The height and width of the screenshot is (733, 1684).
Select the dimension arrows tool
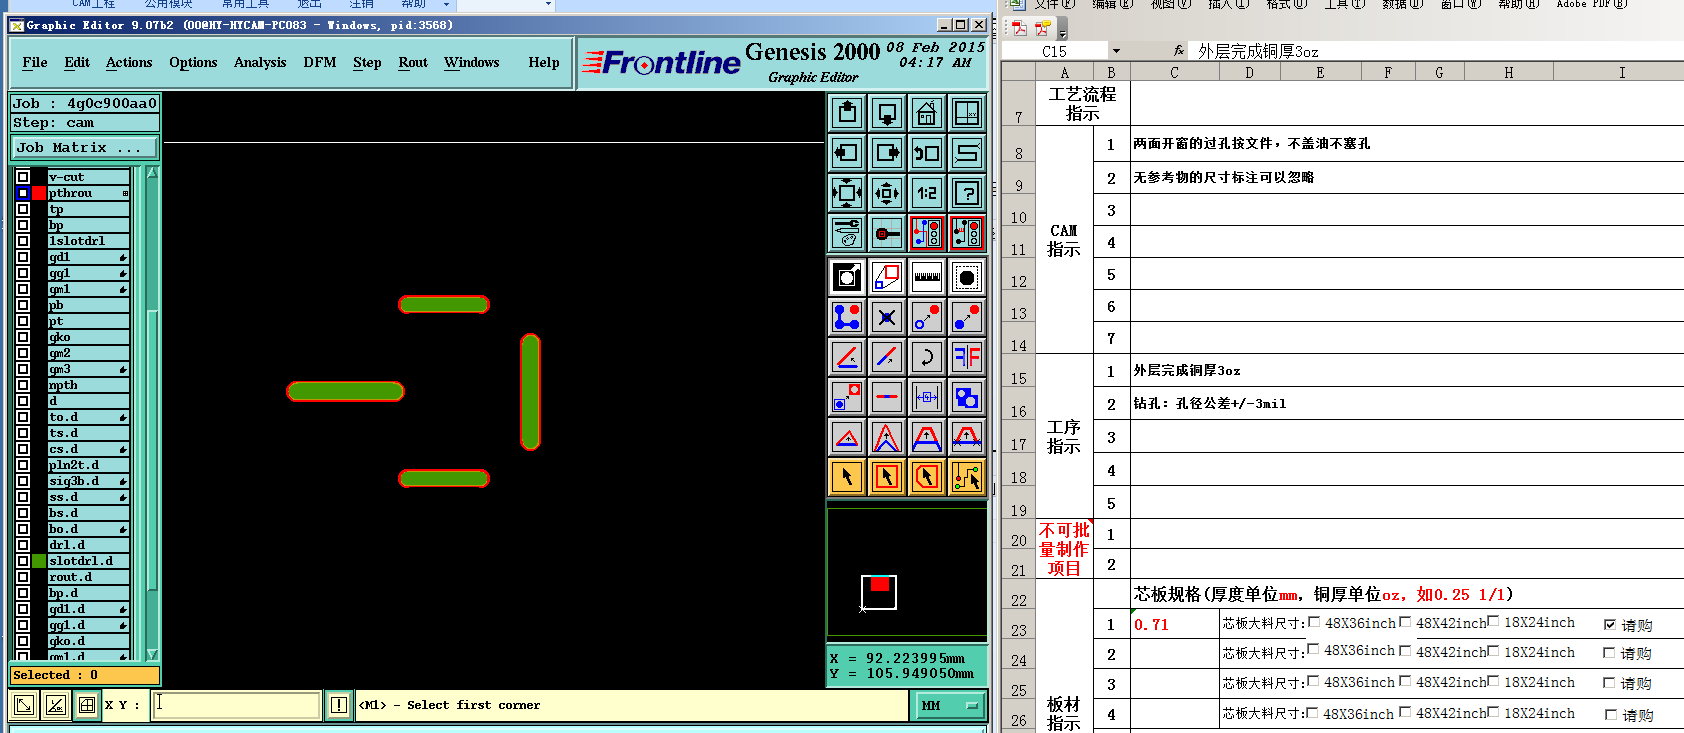[927, 397]
